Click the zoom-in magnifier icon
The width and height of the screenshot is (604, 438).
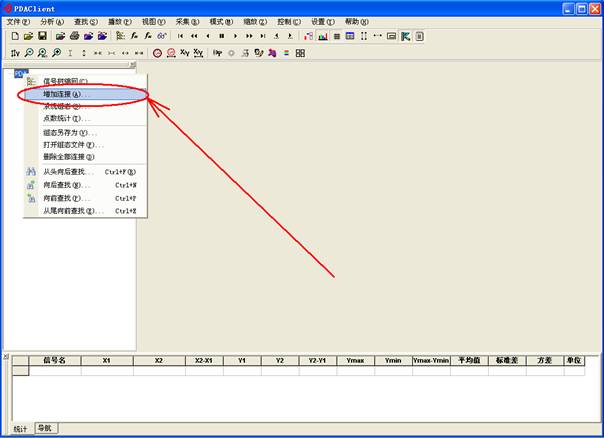29,52
